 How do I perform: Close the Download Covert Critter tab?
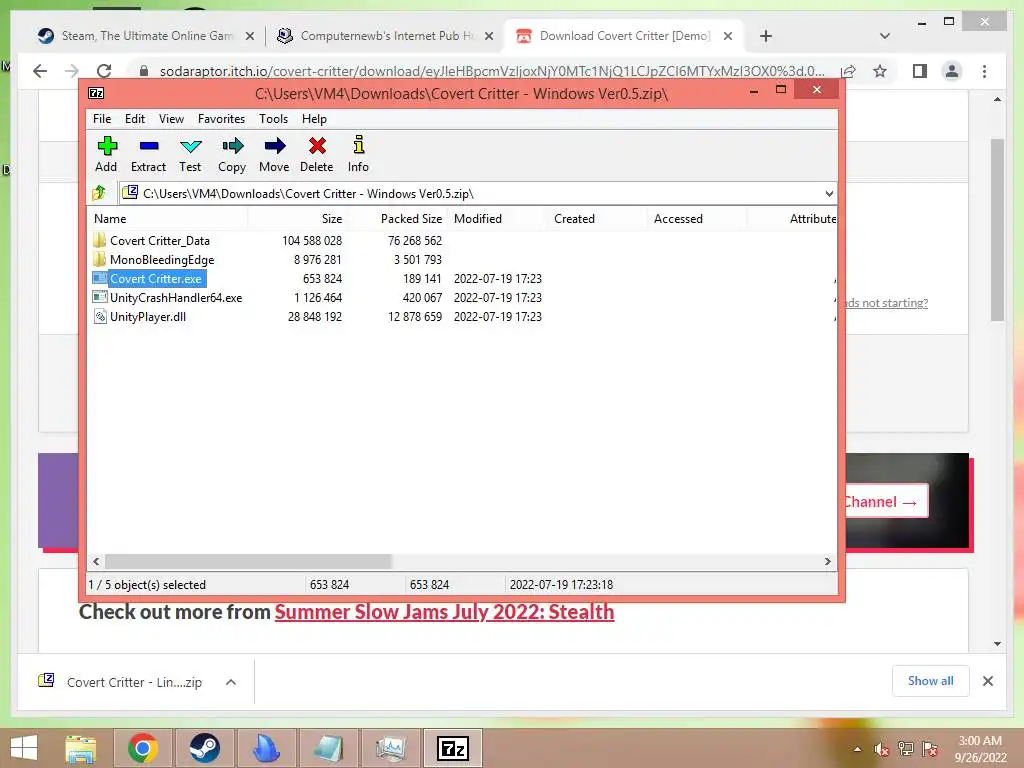click(728, 36)
